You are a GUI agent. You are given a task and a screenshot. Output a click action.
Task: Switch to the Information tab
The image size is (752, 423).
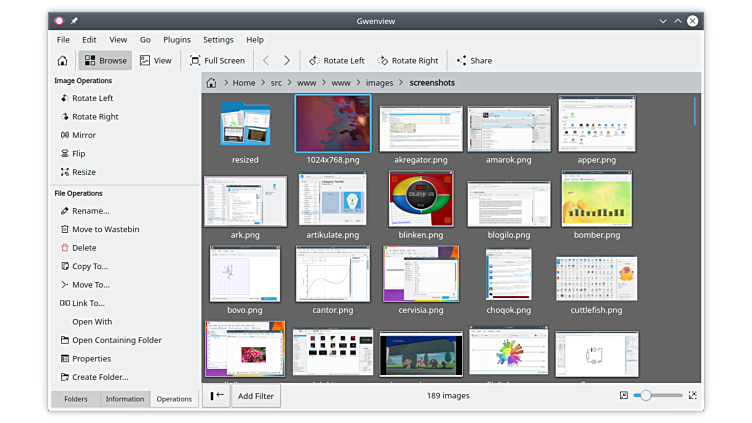pyautogui.click(x=125, y=399)
